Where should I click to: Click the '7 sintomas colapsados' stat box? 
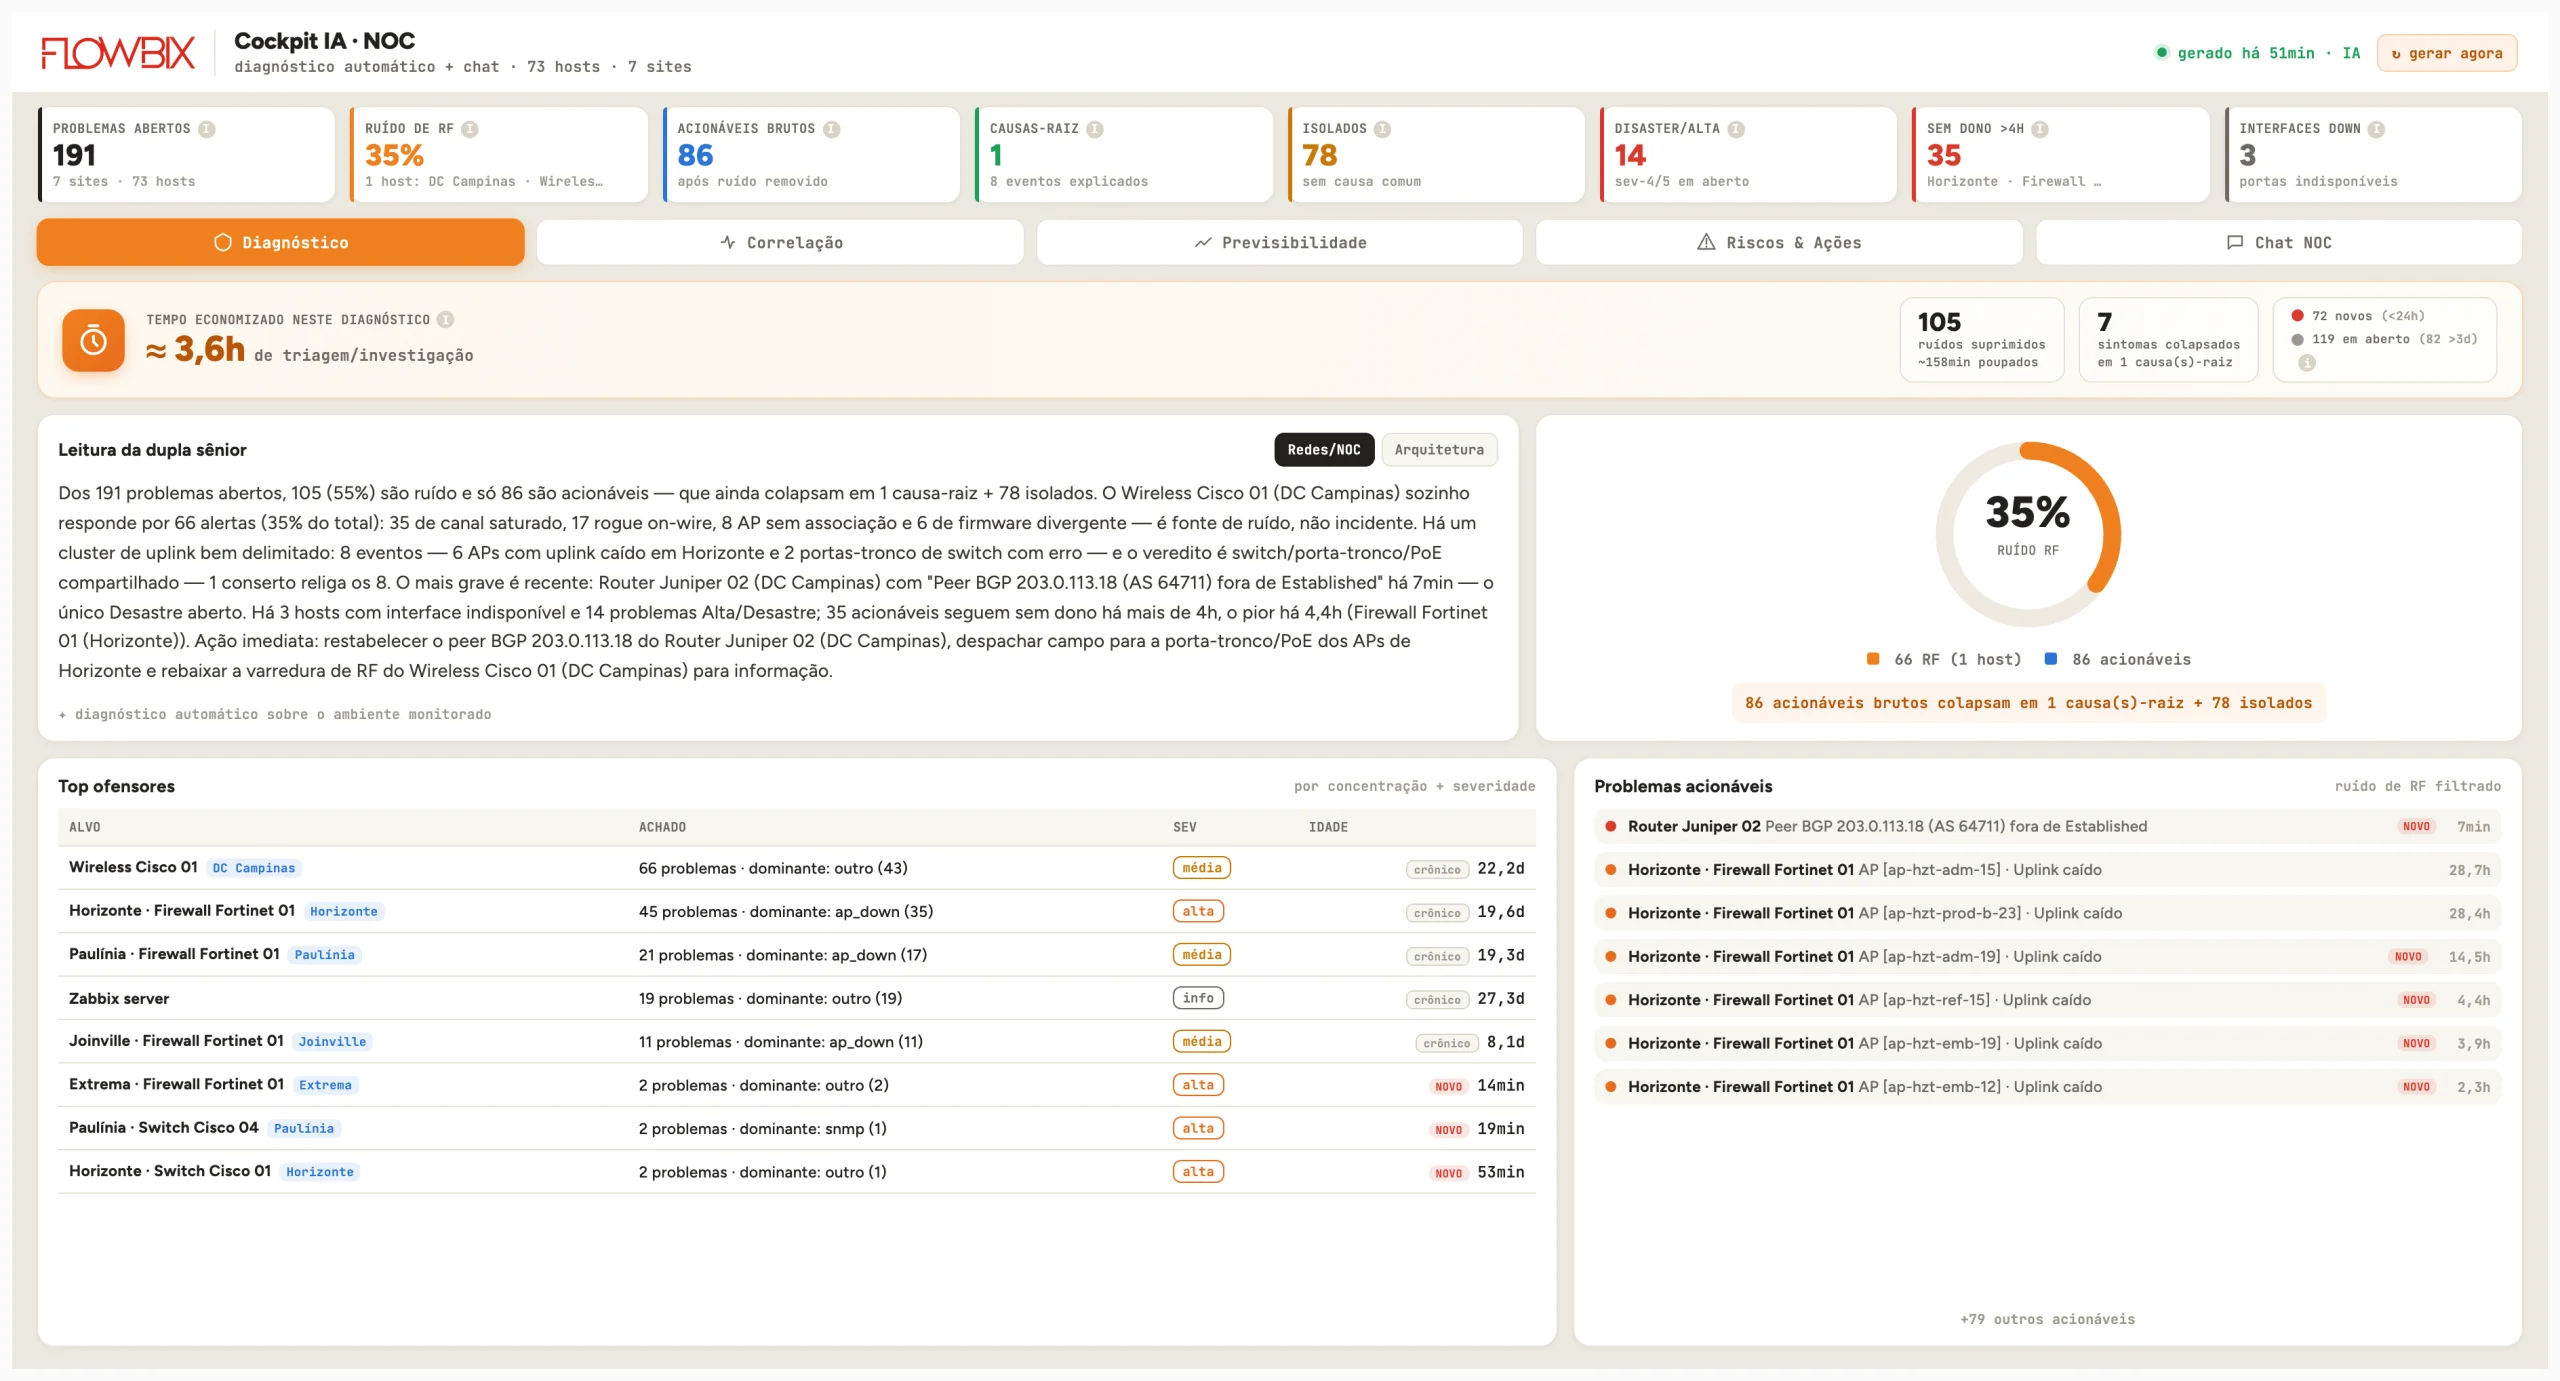(2168, 340)
